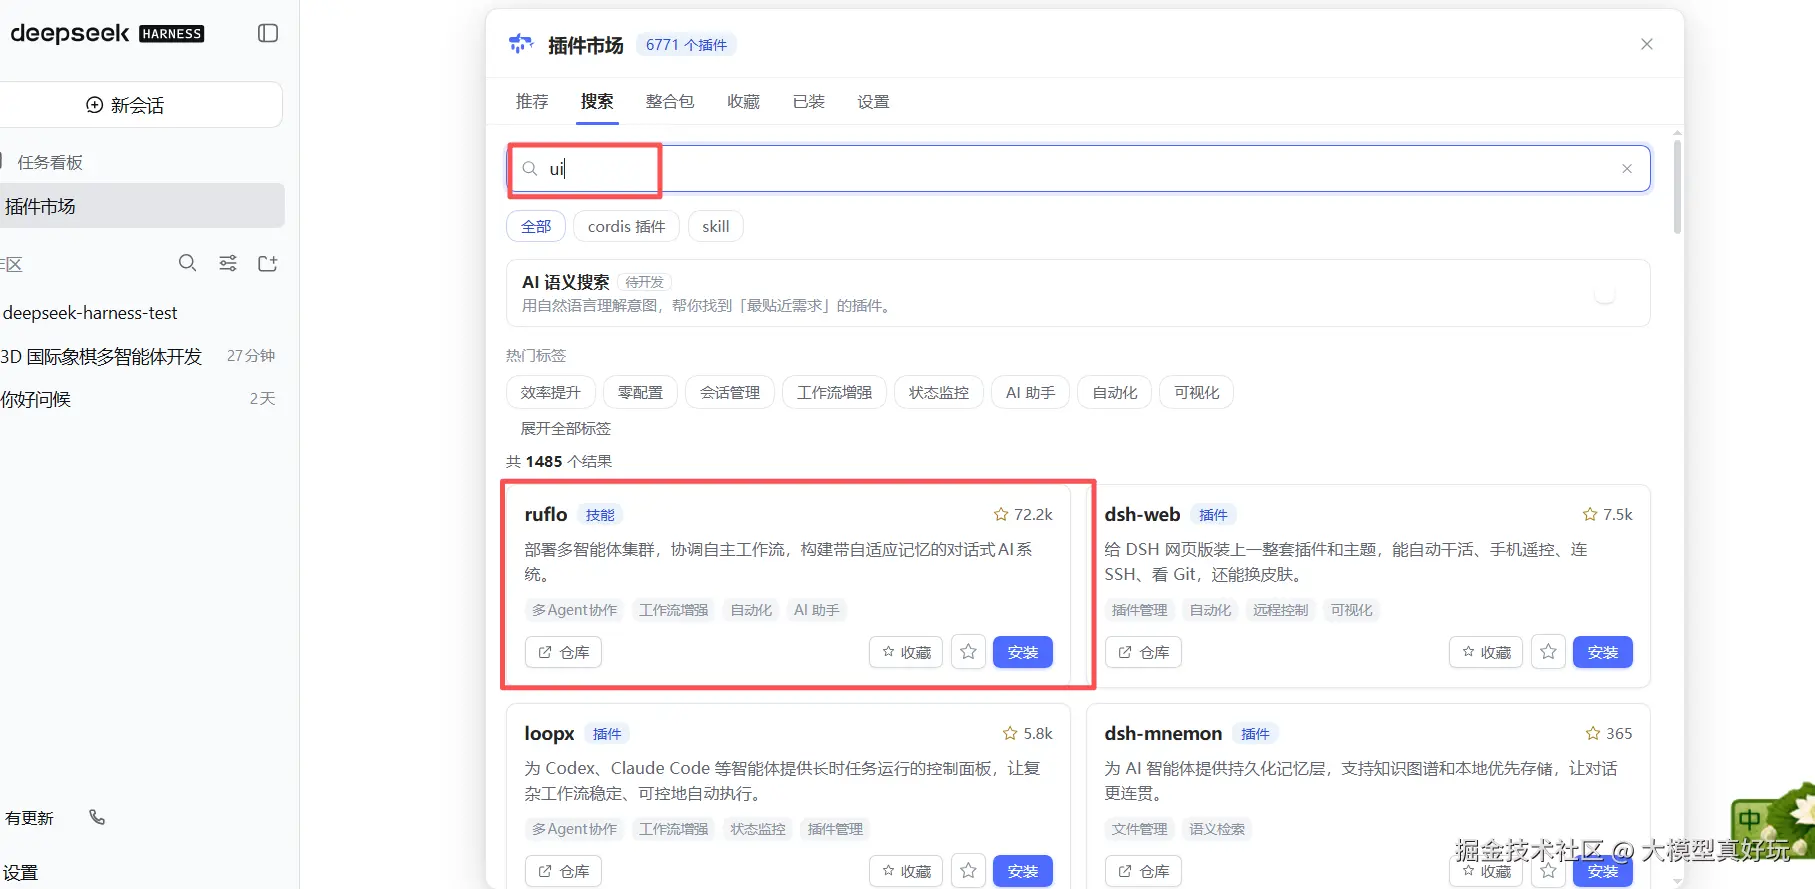Open the 3D 国际象棋多智能体开发 conversation

(x=138, y=356)
